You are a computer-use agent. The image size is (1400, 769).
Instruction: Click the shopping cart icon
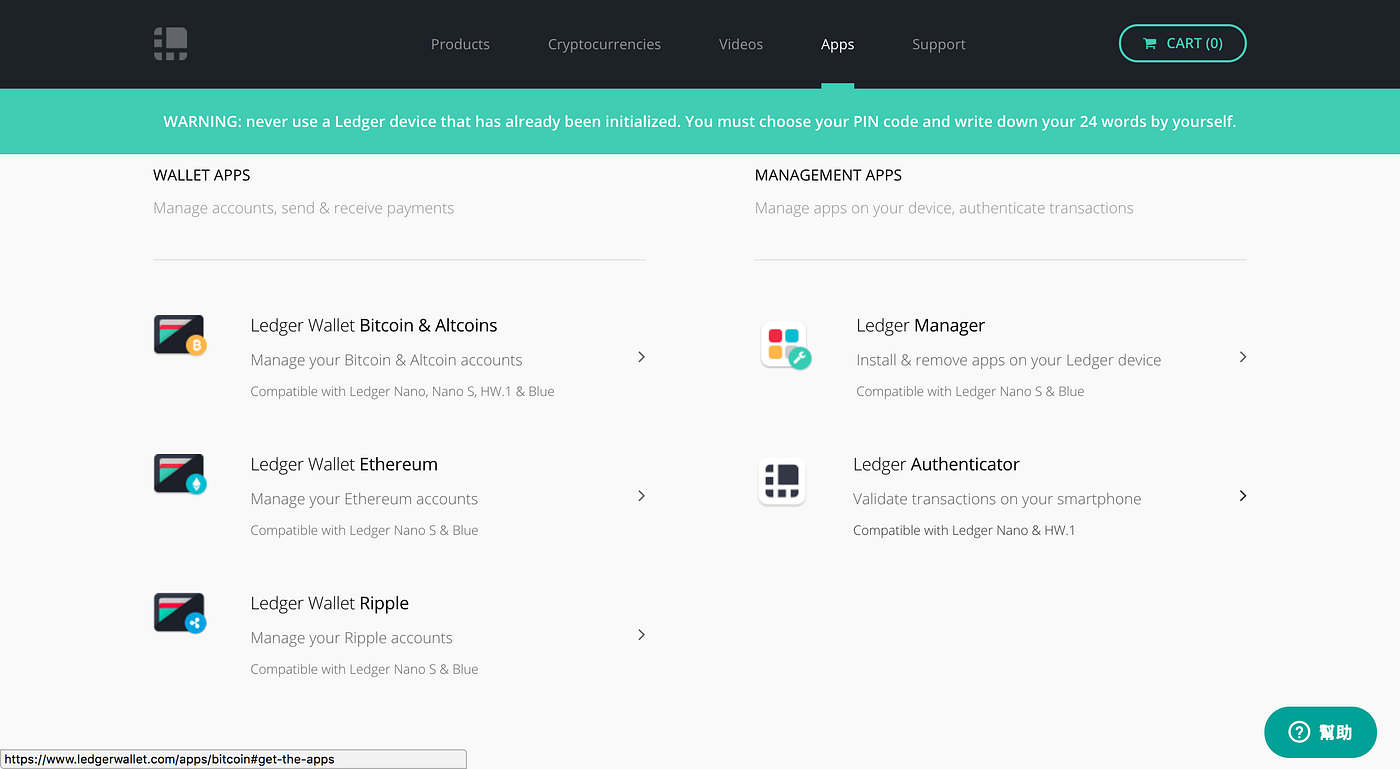[1151, 43]
